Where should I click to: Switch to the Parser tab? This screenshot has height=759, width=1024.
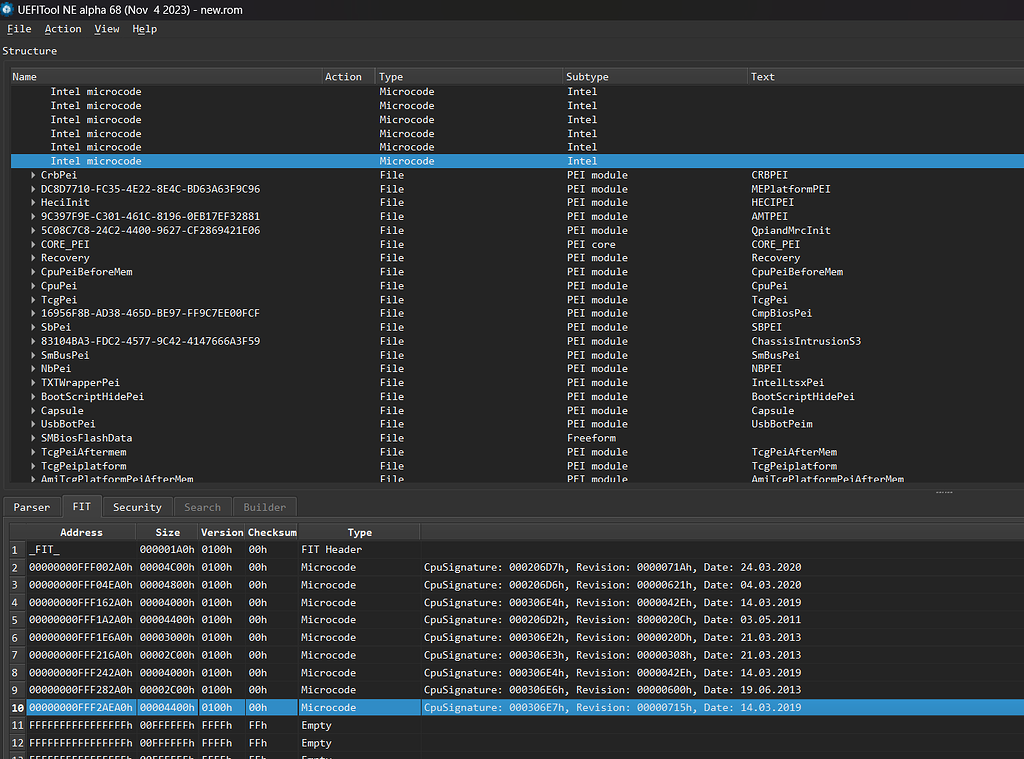coord(31,507)
